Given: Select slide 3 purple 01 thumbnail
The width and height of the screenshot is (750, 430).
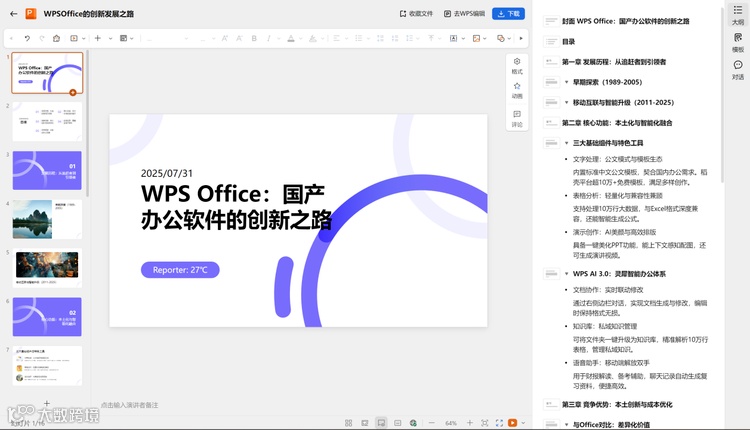Looking at the screenshot, I should (x=47, y=170).
